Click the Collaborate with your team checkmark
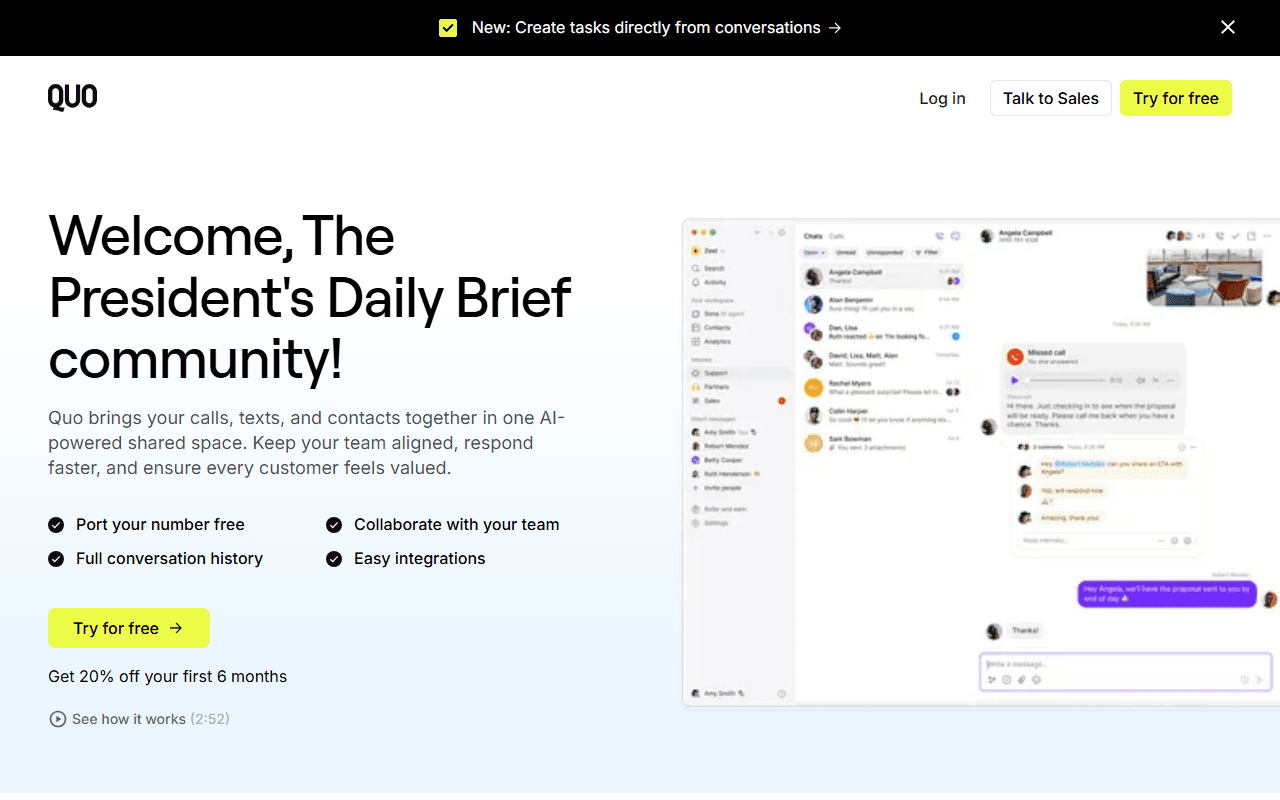 pyautogui.click(x=334, y=525)
